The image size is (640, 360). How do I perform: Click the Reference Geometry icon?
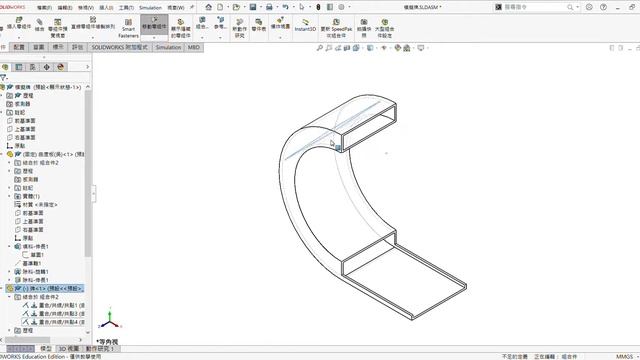pyautogui.click(x=220, y=20)
